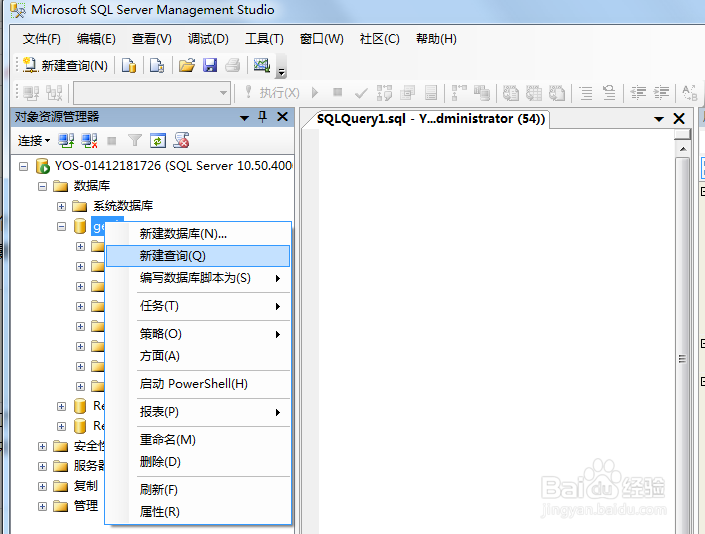Image resolution: width=705 pixels, height=534 pixels.
Task: Choose 刷新(F) in context menu
Action: tap(198, 490)
